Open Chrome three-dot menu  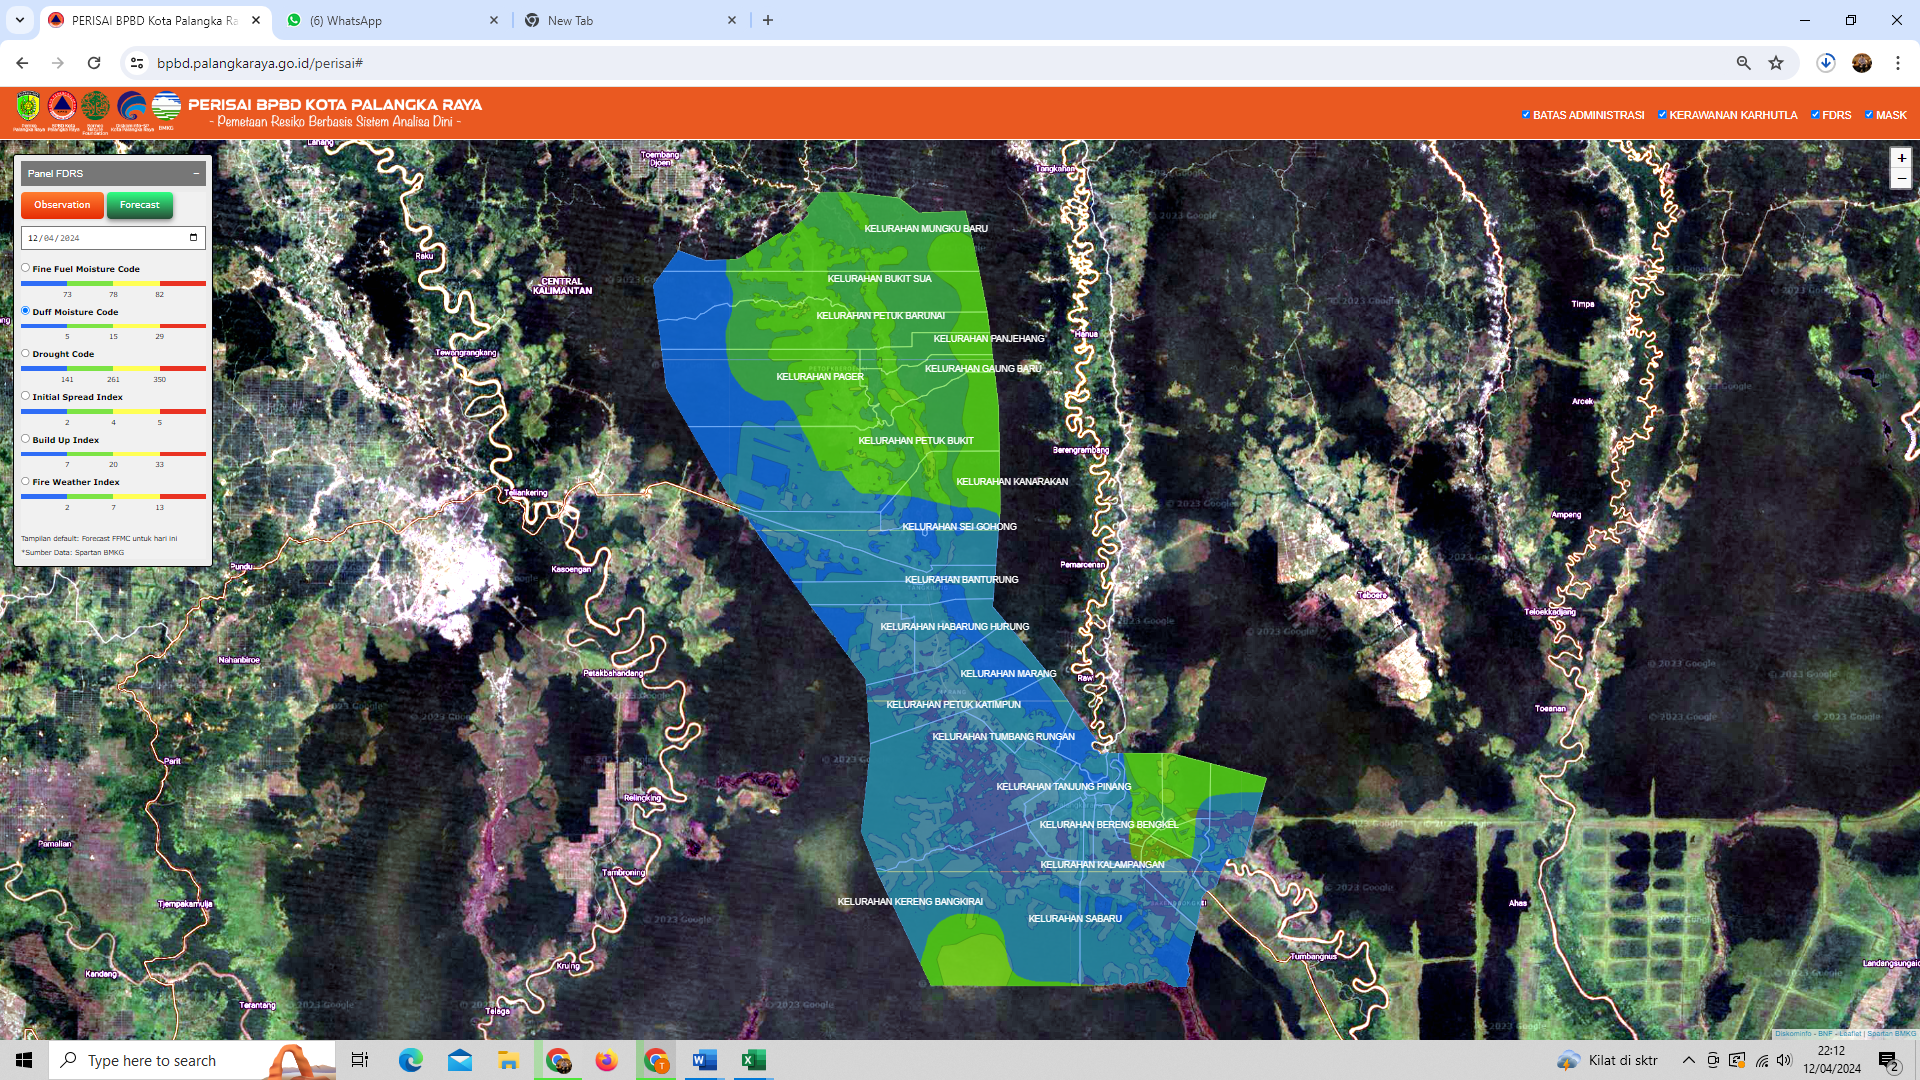point(1898,63)
